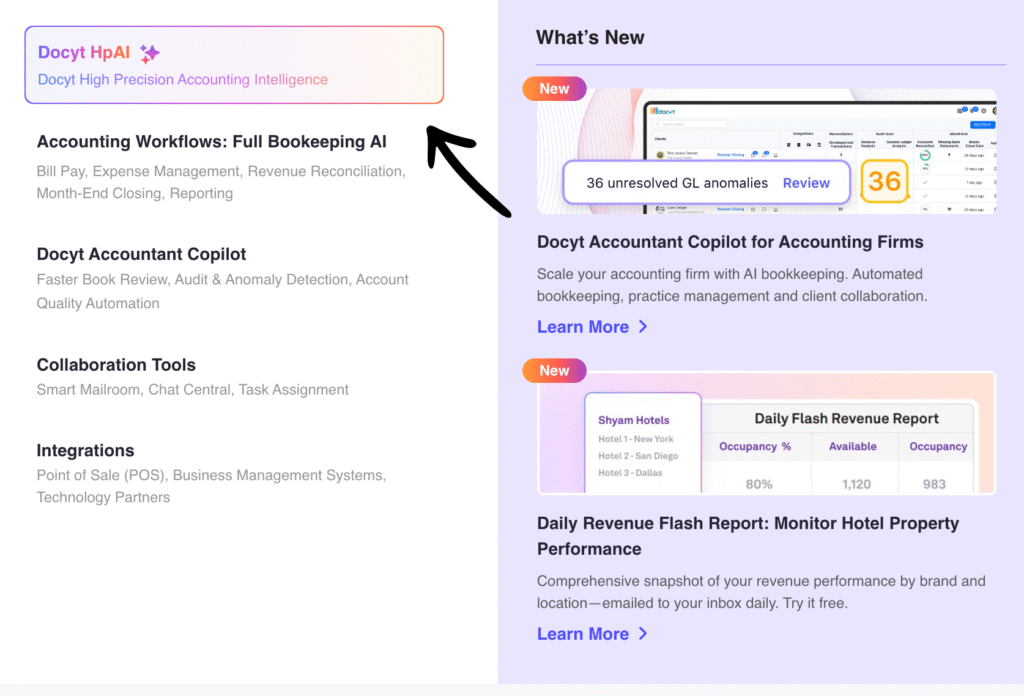Click the chevron arrow beside the first Learn More
This screenshot has width=1024, height=696.
(x=643, y=327)
